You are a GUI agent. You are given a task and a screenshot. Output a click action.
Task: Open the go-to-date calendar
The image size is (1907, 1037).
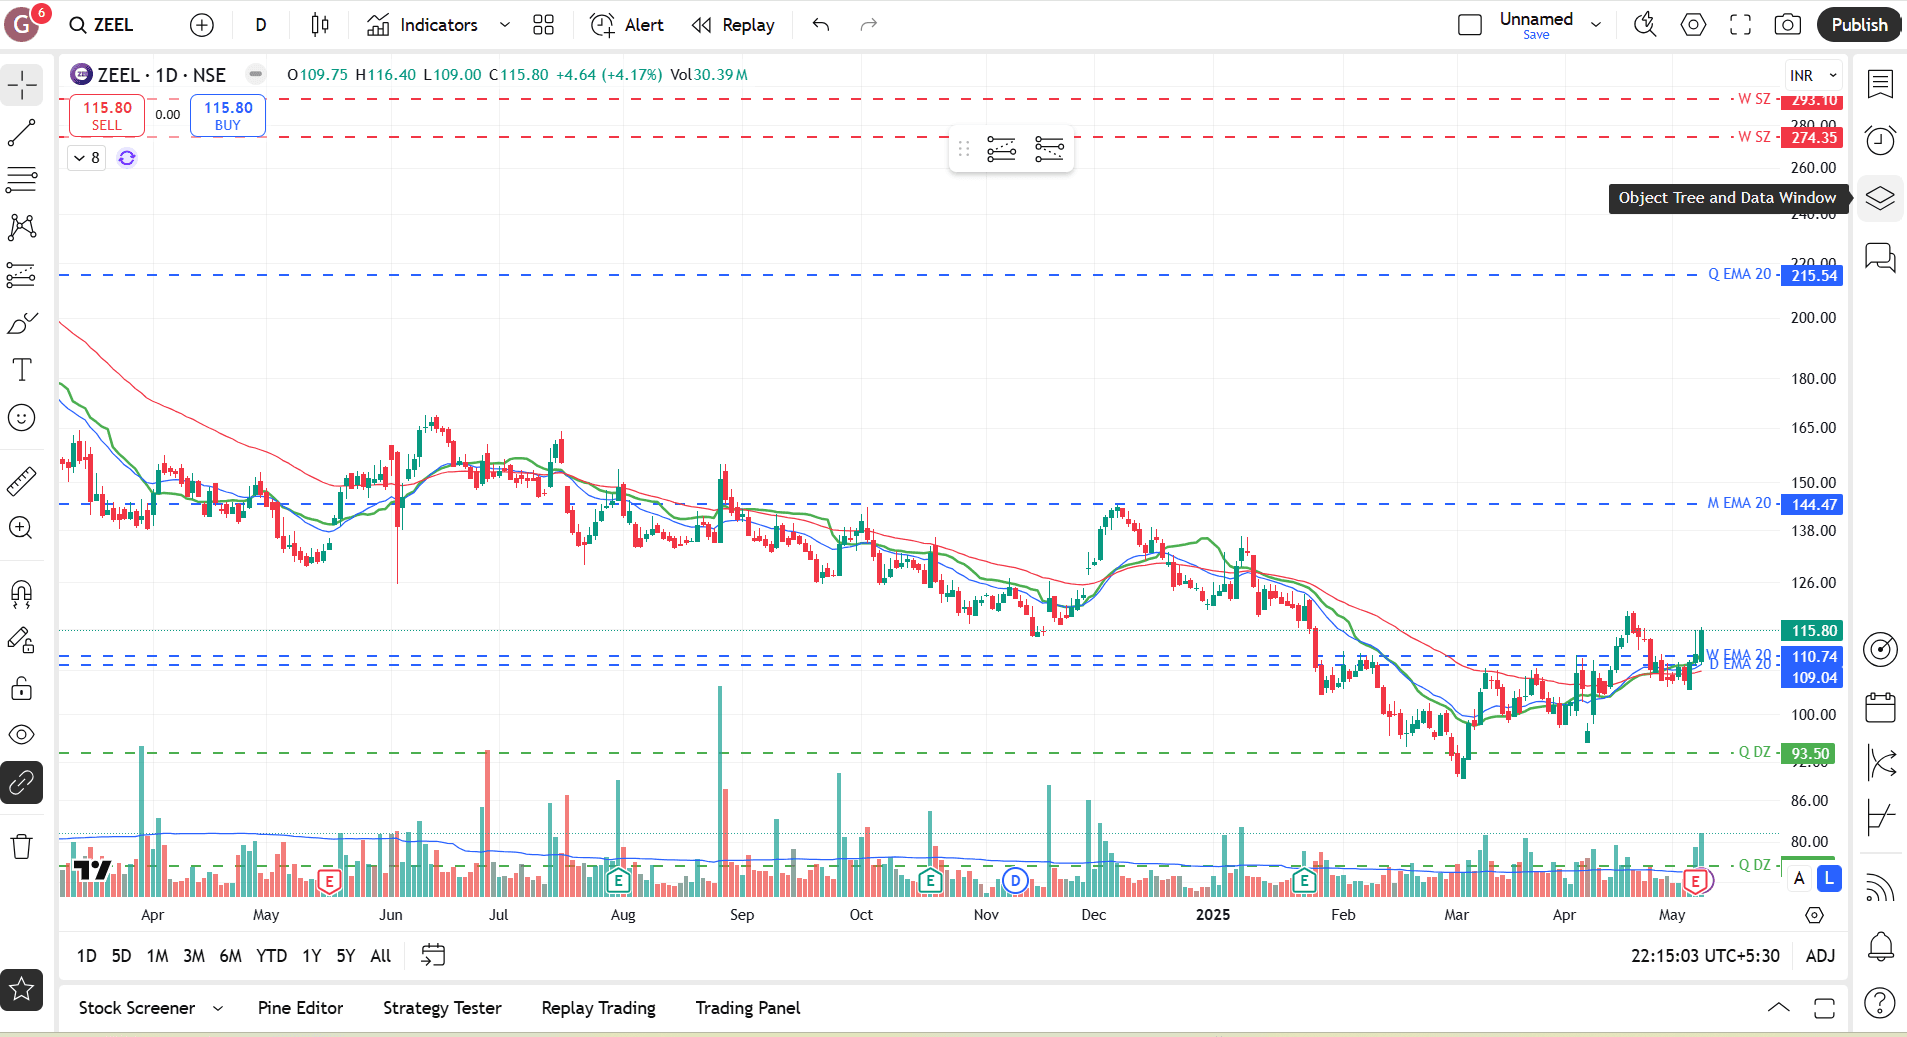pos(433,956)
